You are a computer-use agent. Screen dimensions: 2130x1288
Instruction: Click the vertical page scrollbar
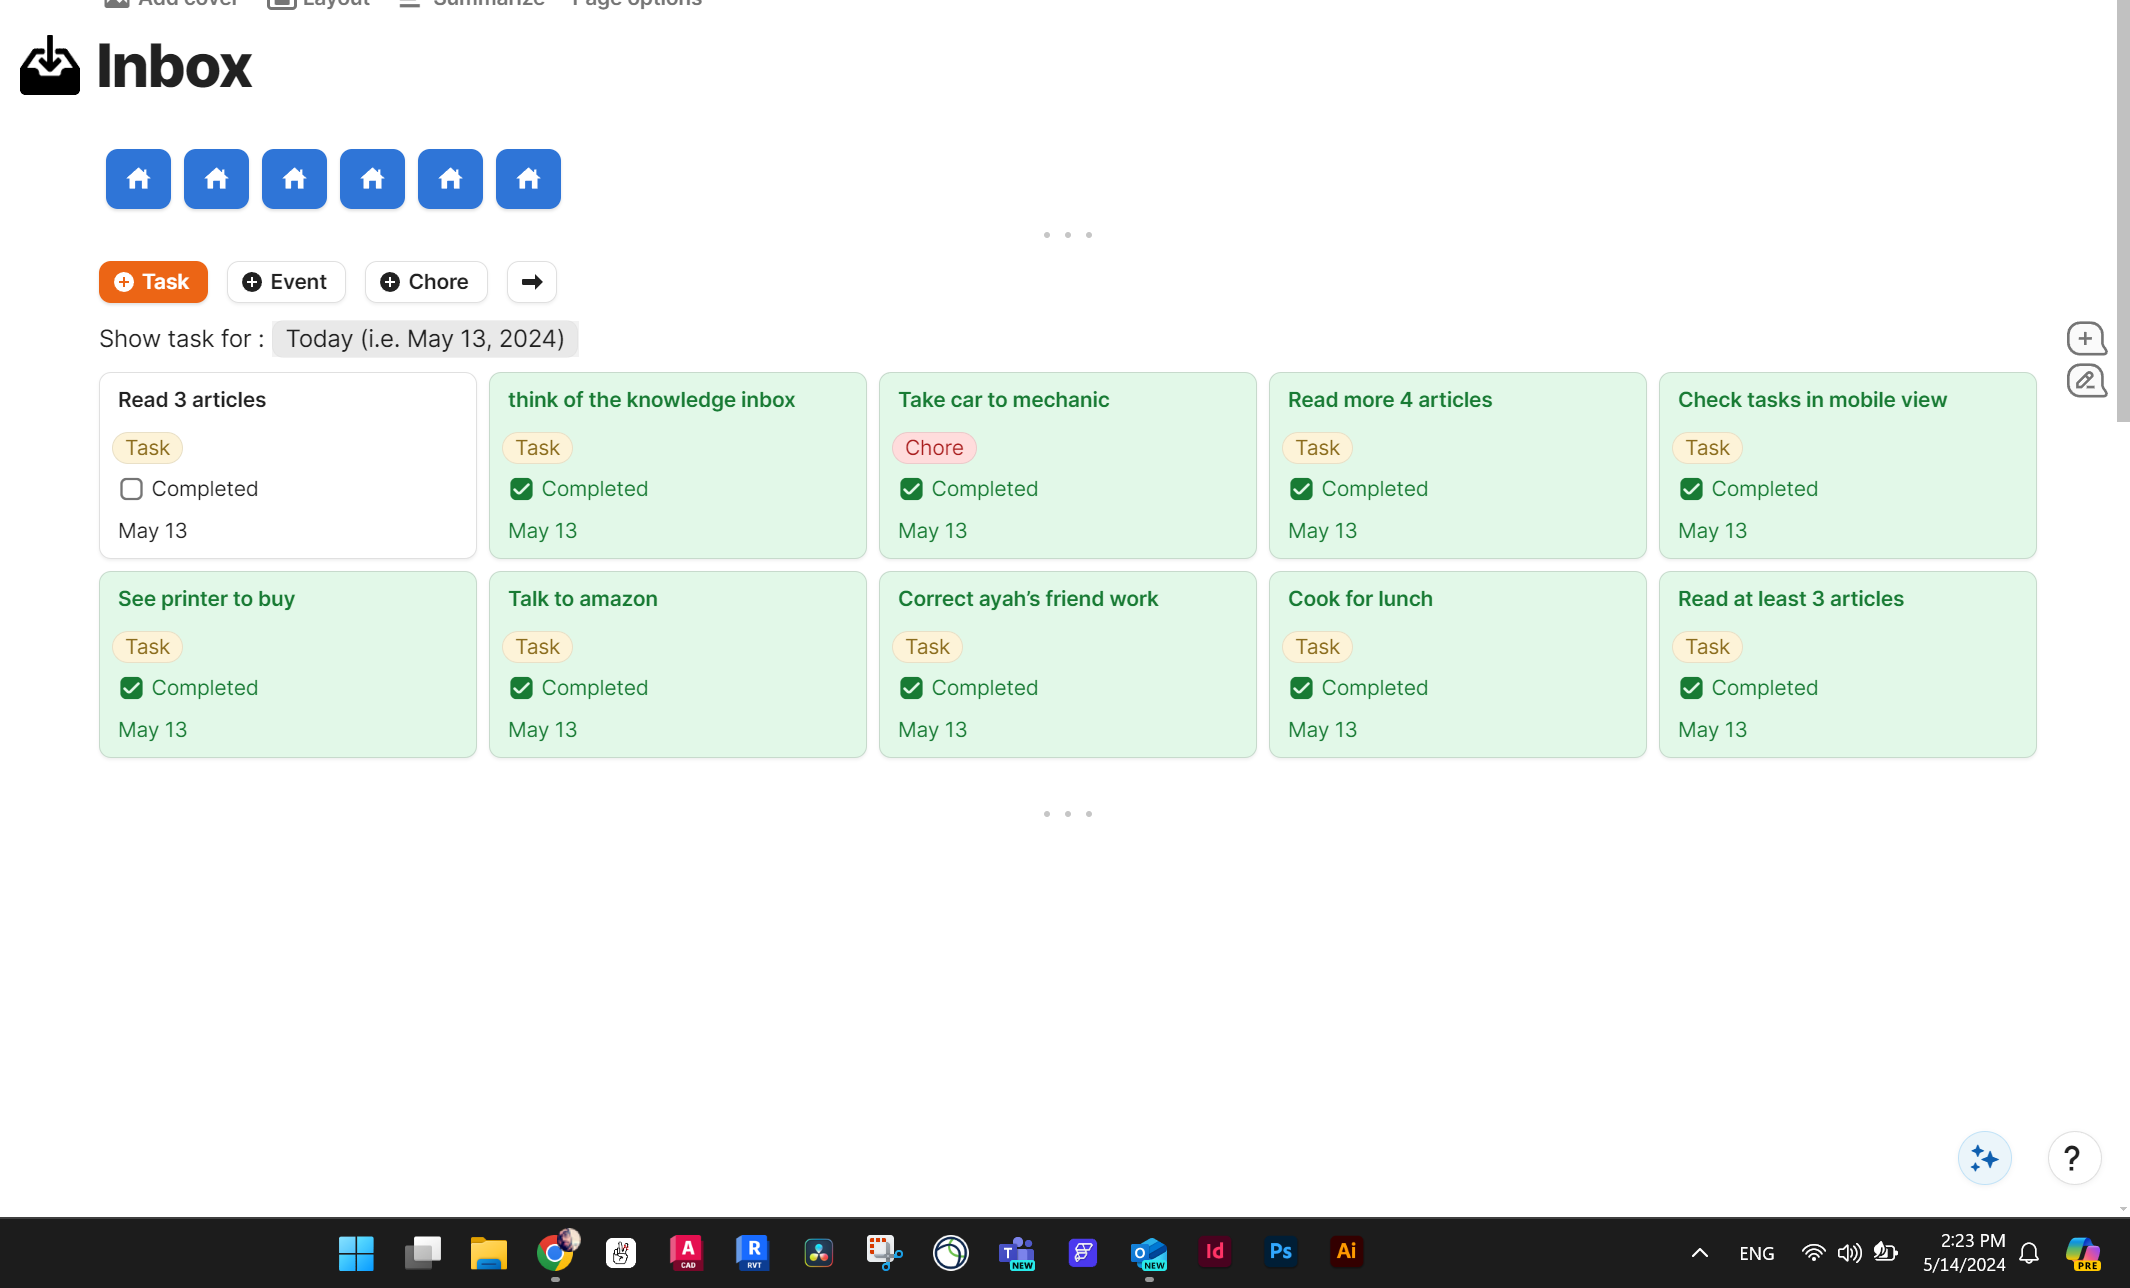point(2122,210)
